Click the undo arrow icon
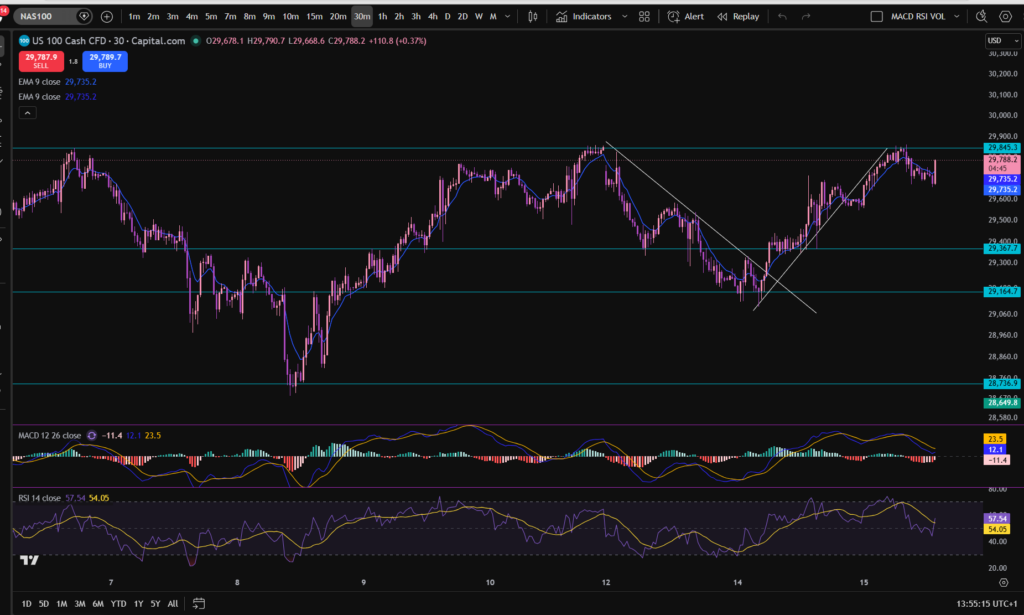1024x615 pixels. click(782, 16)
